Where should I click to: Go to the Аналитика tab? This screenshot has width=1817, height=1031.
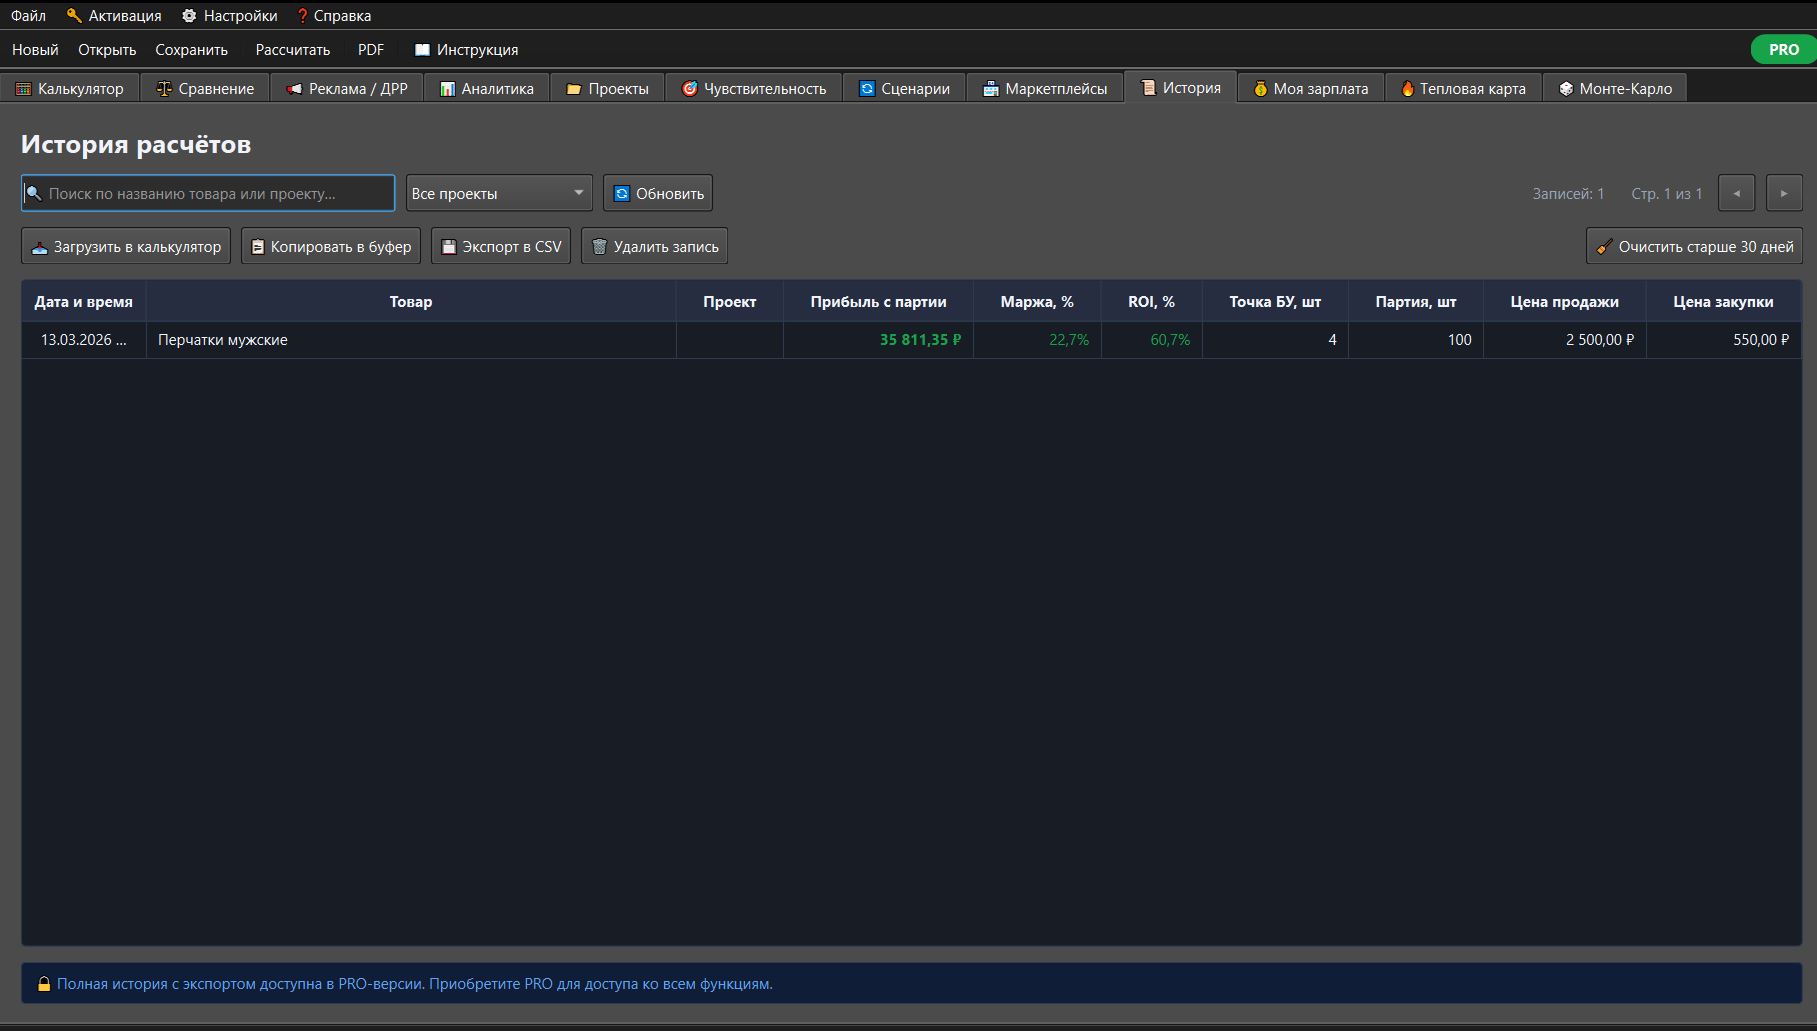point(487,88)
